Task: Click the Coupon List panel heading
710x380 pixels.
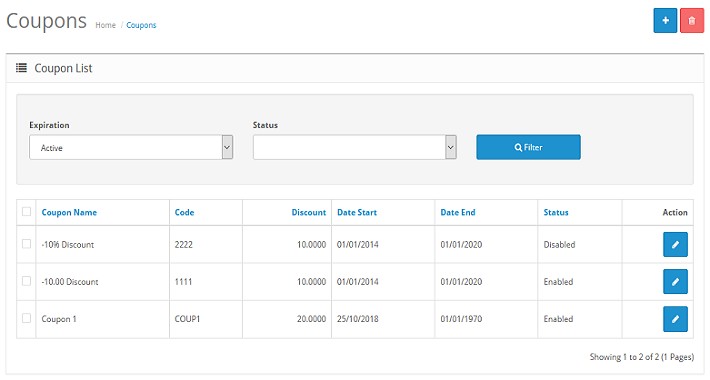Action: click(63, 68)
